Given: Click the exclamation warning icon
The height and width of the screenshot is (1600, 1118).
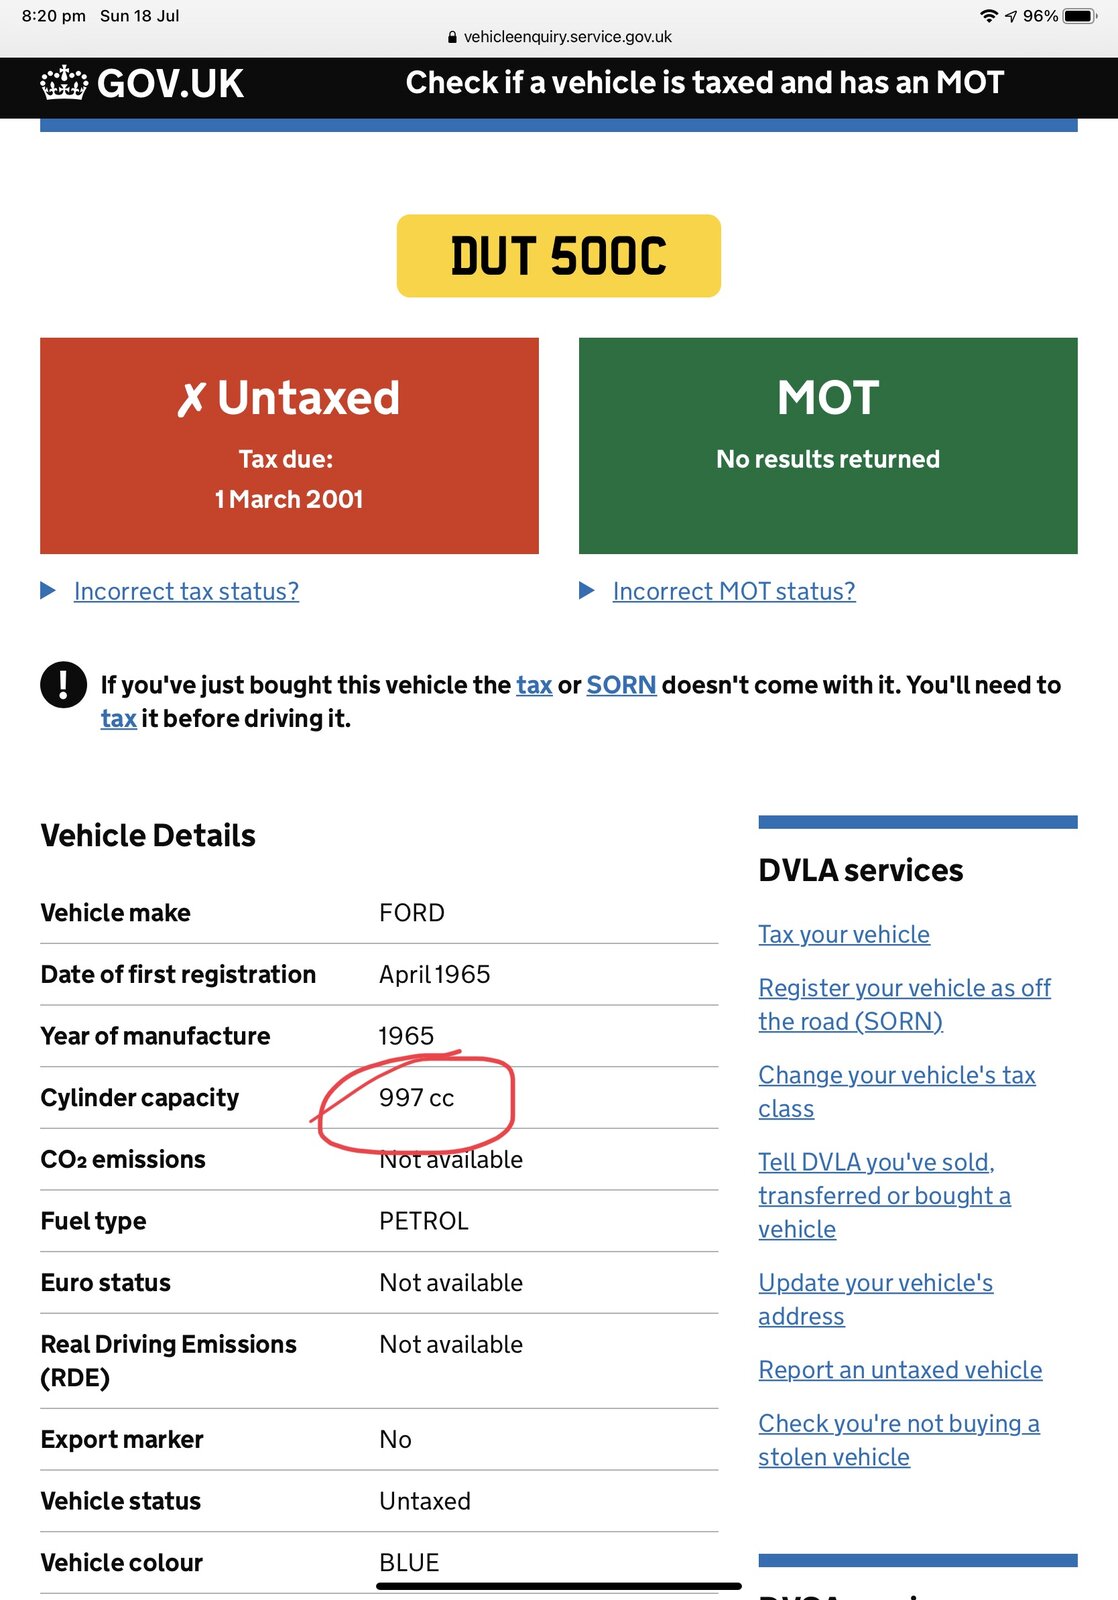Looking at the screenshot, I should coord(63,685).
